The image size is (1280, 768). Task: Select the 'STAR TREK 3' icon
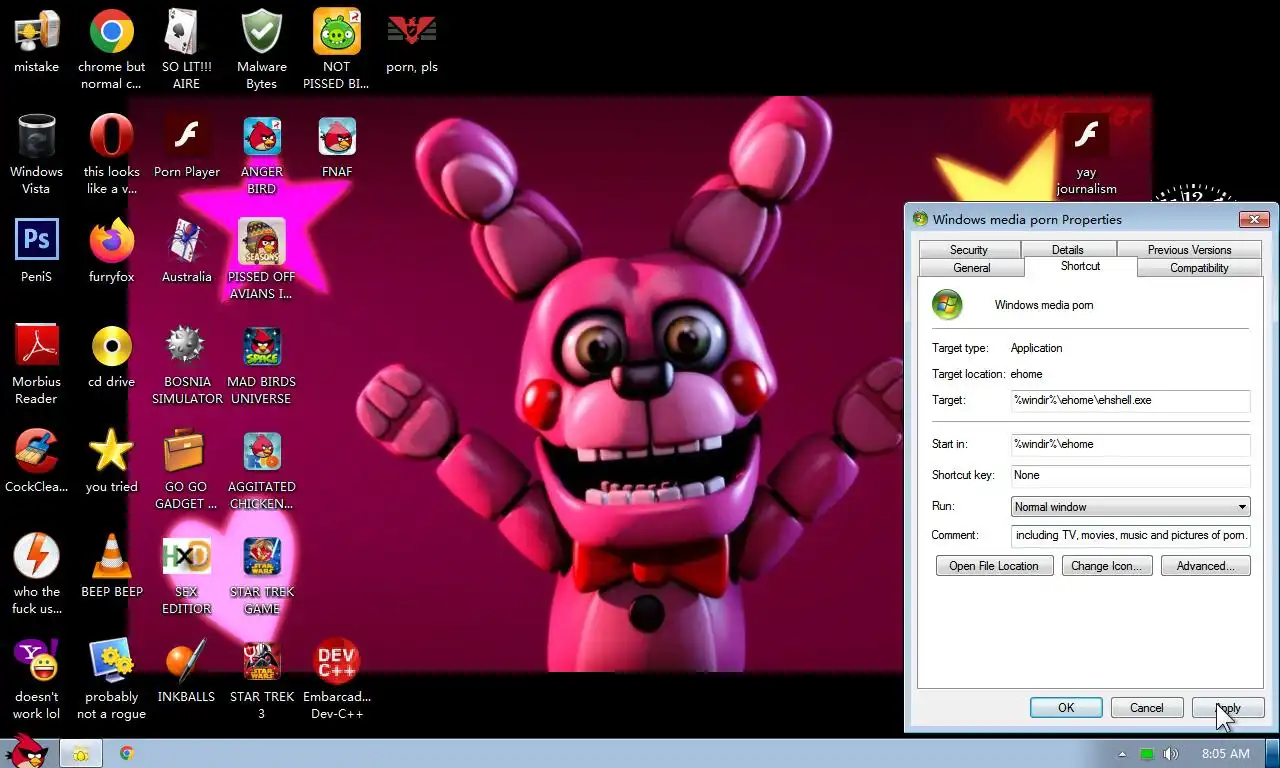[262, 678]
